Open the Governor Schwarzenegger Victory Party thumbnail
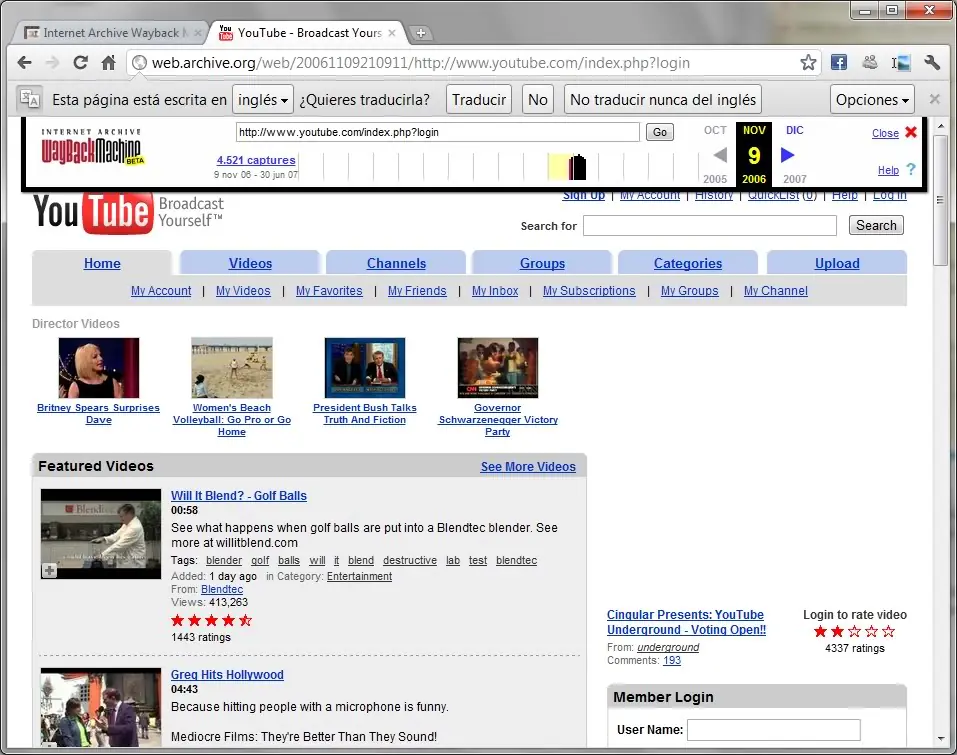This screenshot has height=755, width=957. [x=498, y=367]
